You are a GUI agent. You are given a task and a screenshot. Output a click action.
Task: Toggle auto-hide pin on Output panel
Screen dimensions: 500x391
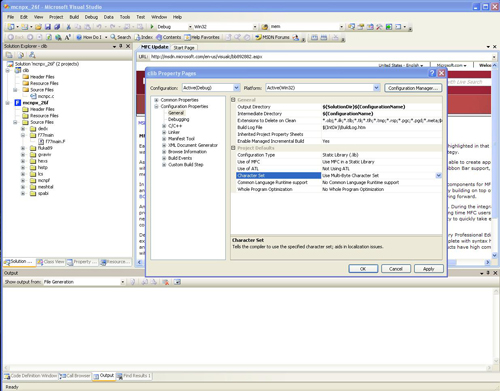pyautogui.click(x=488, y=273)
